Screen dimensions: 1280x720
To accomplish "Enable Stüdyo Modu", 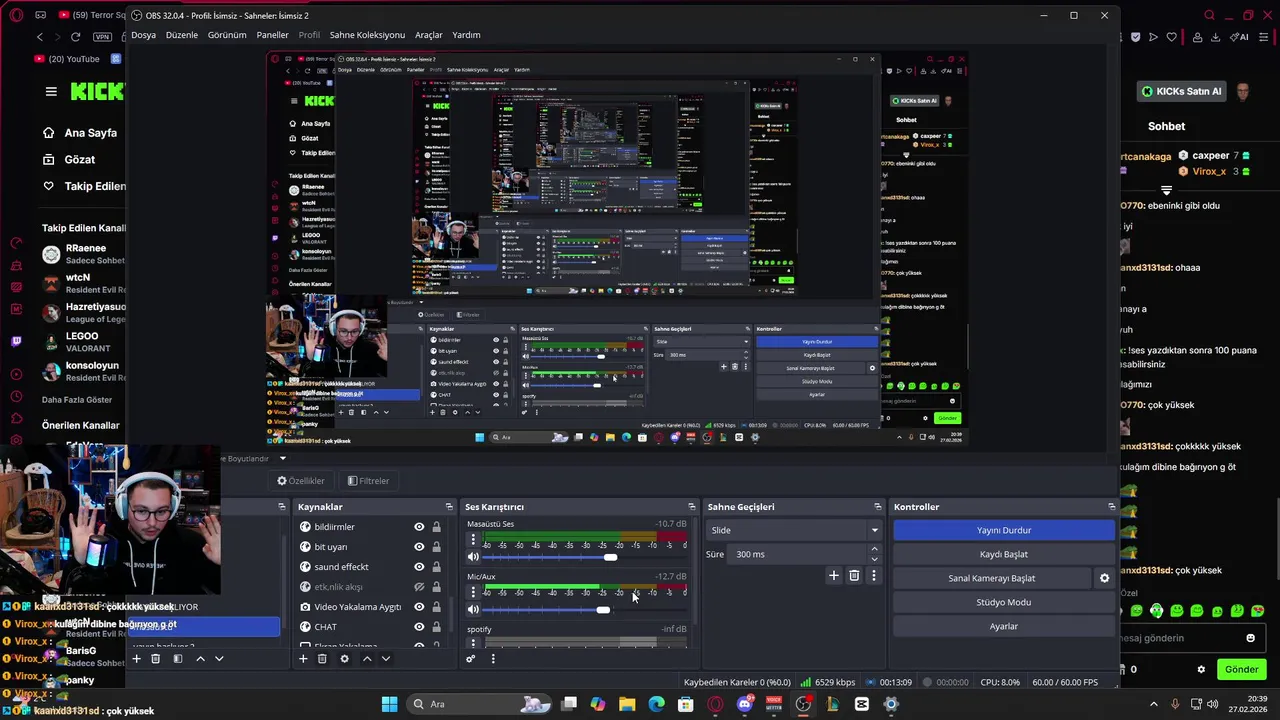I will point(1003,602).
